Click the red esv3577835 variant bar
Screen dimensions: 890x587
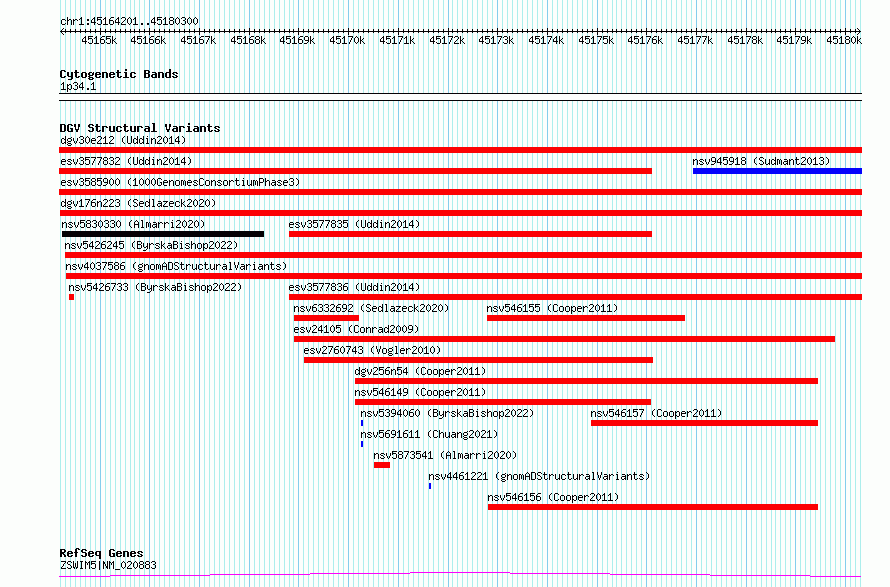pos(471,234)
